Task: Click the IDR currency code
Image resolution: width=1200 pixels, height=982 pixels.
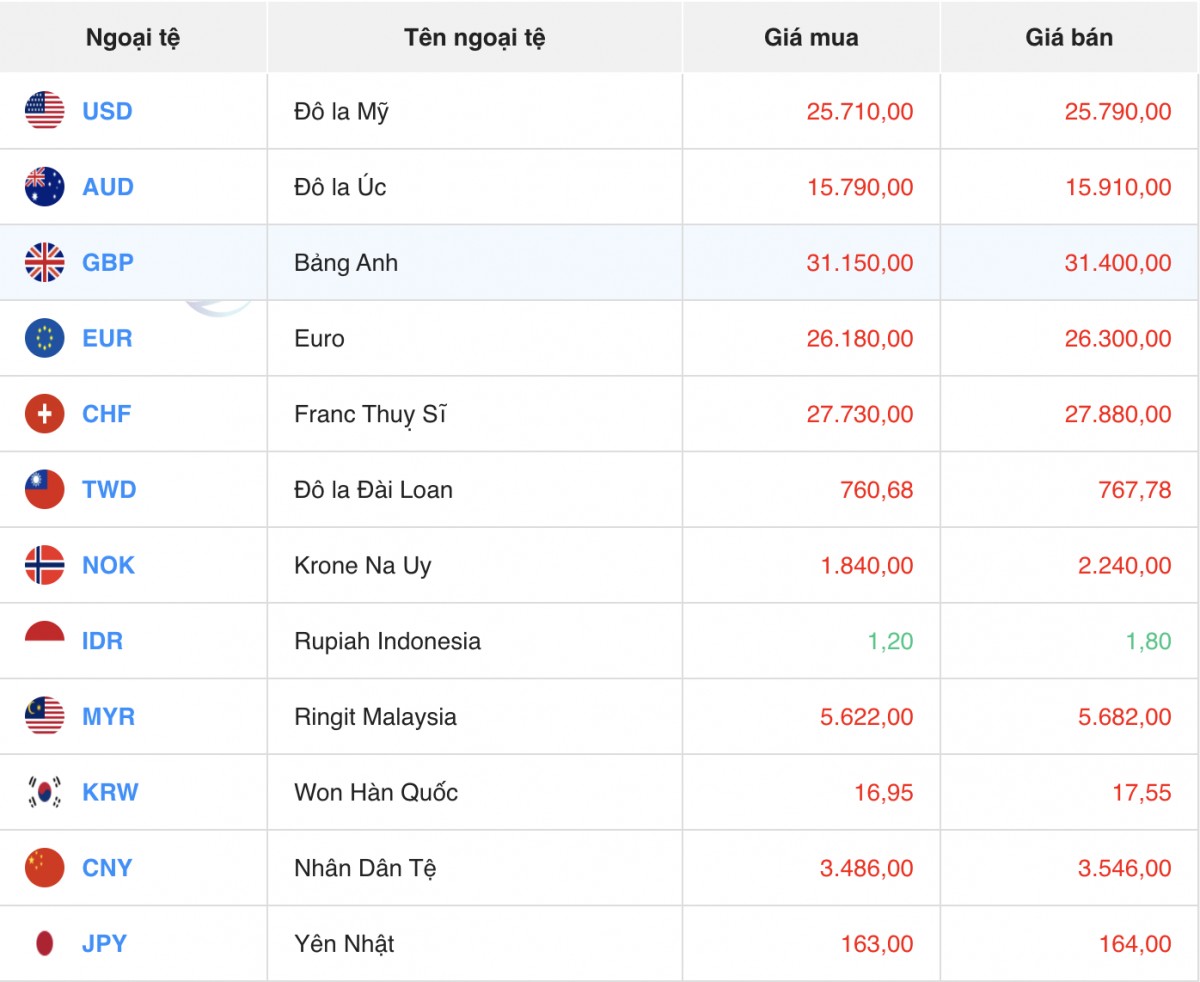Action: tap(102, 641)
